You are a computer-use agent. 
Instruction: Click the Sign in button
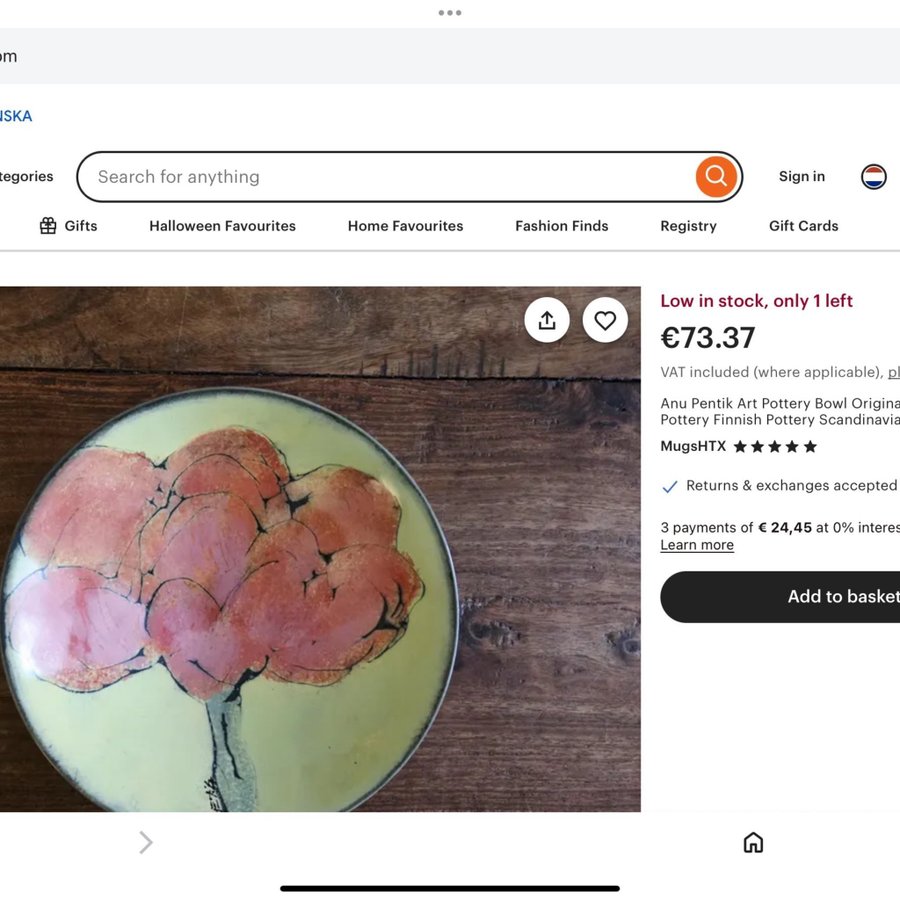(x=801, y=177)
